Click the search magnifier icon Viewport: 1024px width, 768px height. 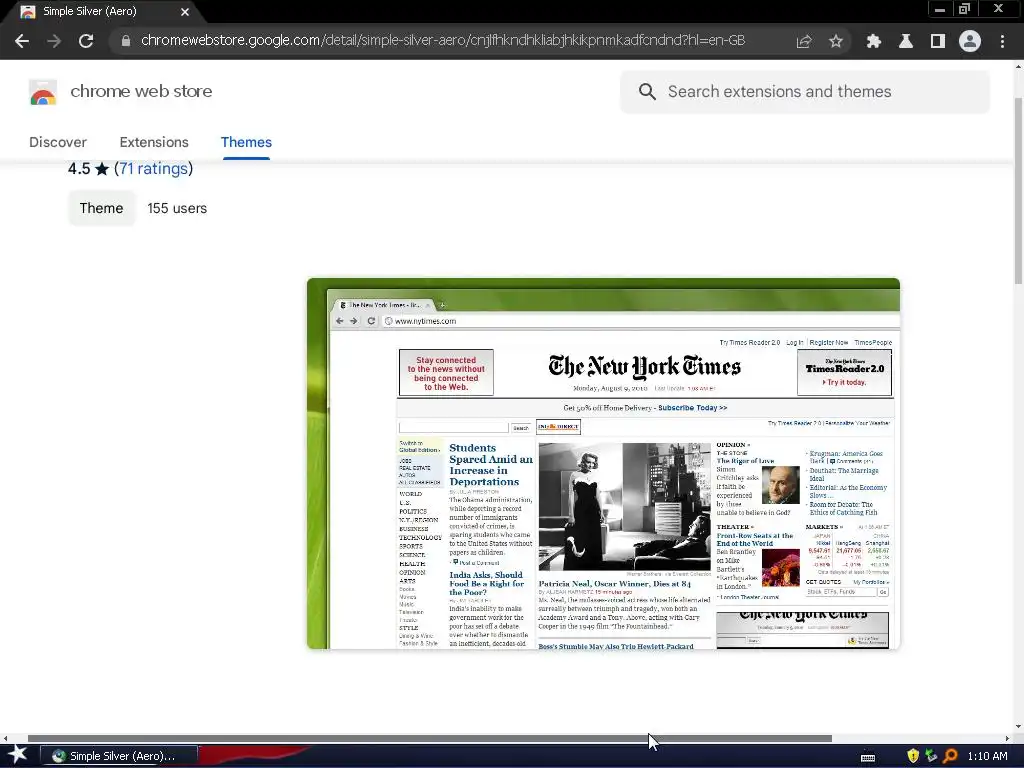coord(647,91)
